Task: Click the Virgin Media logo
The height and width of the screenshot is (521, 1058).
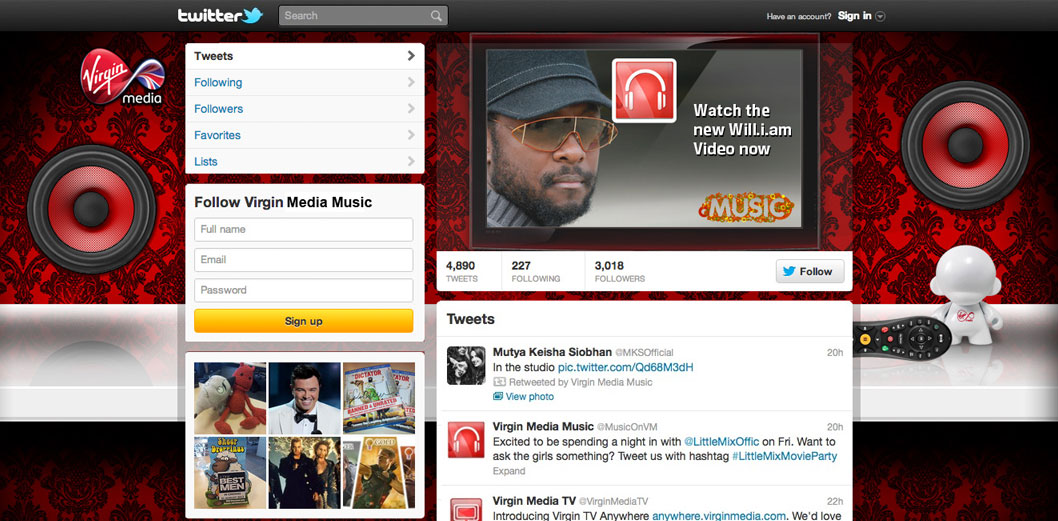Action: [x=121, y=79]
